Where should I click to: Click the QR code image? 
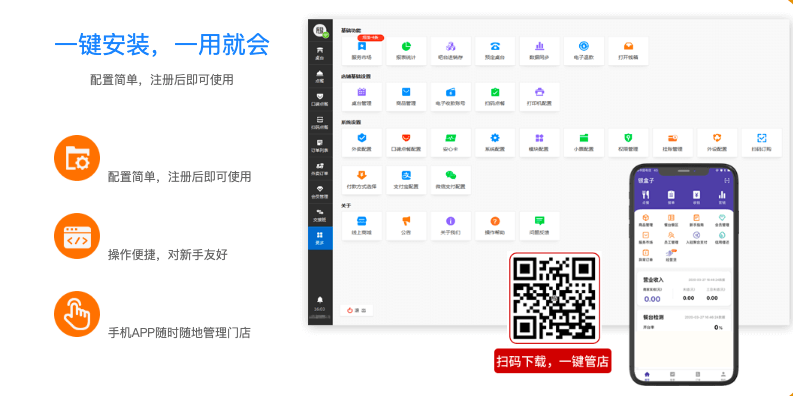point(554,298)
